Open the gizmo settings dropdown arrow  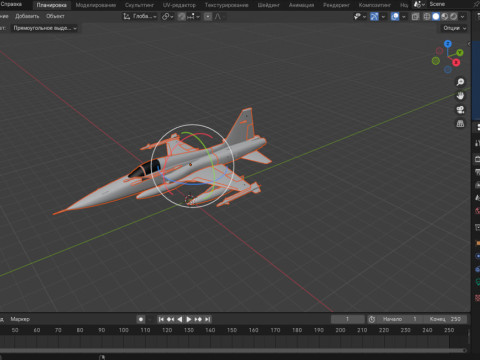[x=383, y=16]
